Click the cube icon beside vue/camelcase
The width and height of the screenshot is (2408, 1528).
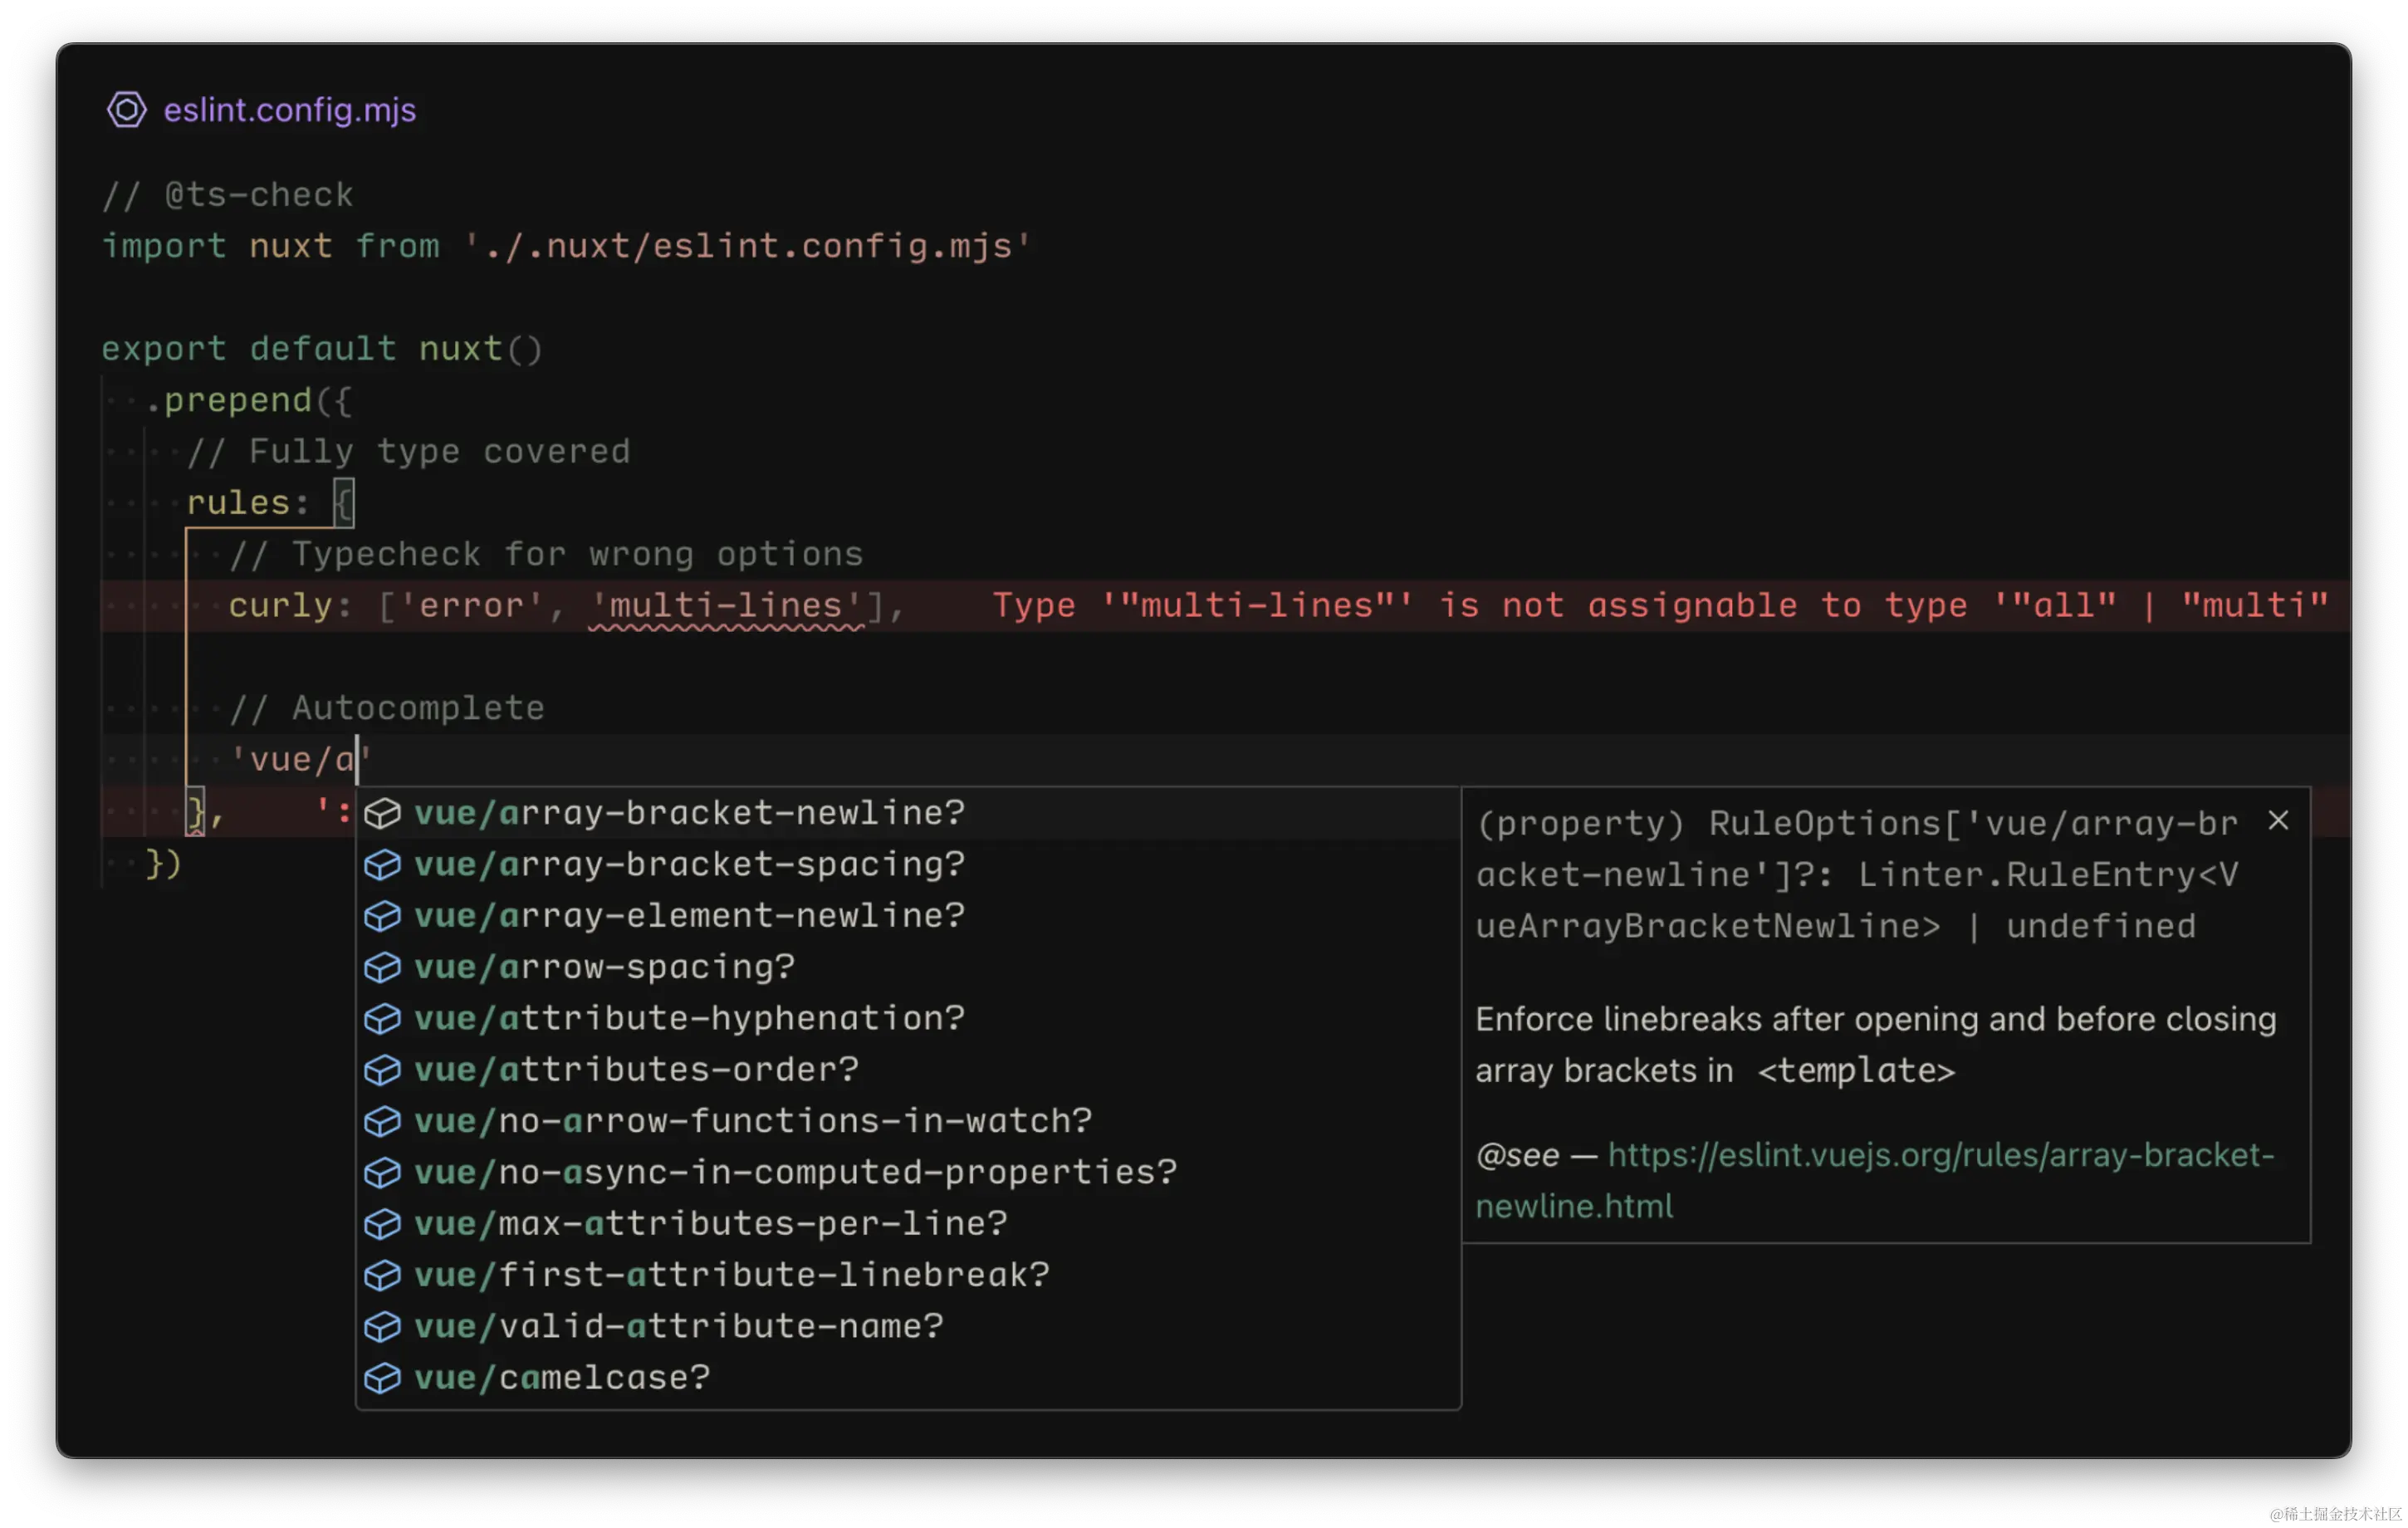382,1379
